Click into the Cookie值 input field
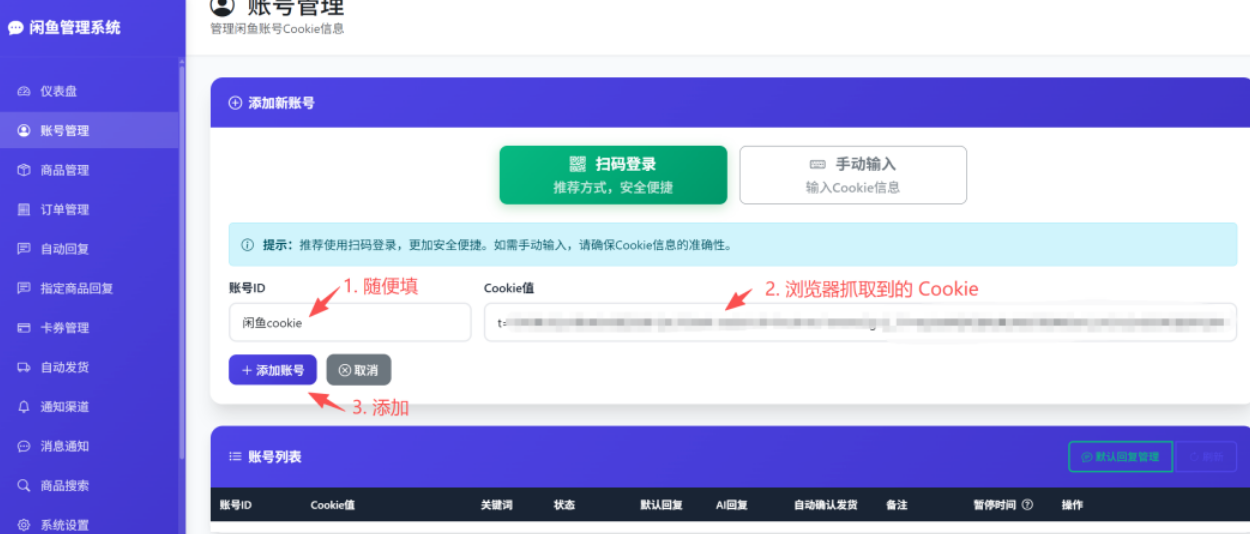This screenshot has width=1250, height=534. (860, 323)
